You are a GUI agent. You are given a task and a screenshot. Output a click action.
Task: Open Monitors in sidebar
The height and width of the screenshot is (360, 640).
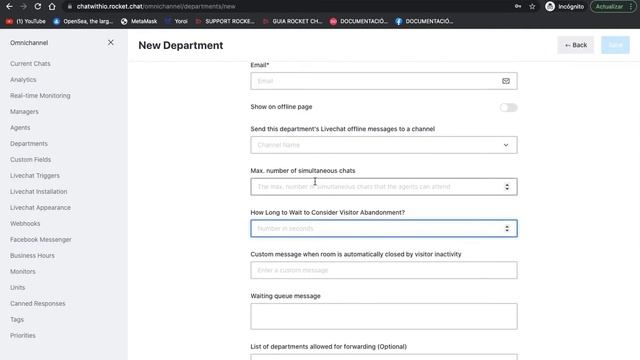pyautogui.click(x=22, y=271)
